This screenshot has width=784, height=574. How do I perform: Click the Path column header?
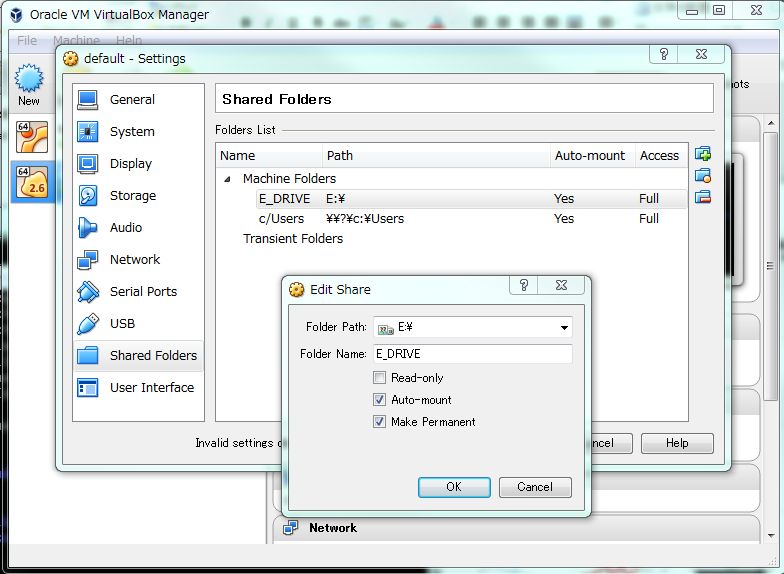pyautogui.click(x=436, y=156)
